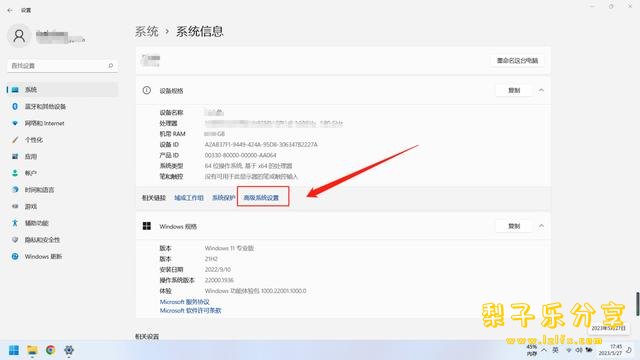Screen dimensions: 640x360
Task: Launch Chrome from the taskbar
Action: click(x=51, y=350)
